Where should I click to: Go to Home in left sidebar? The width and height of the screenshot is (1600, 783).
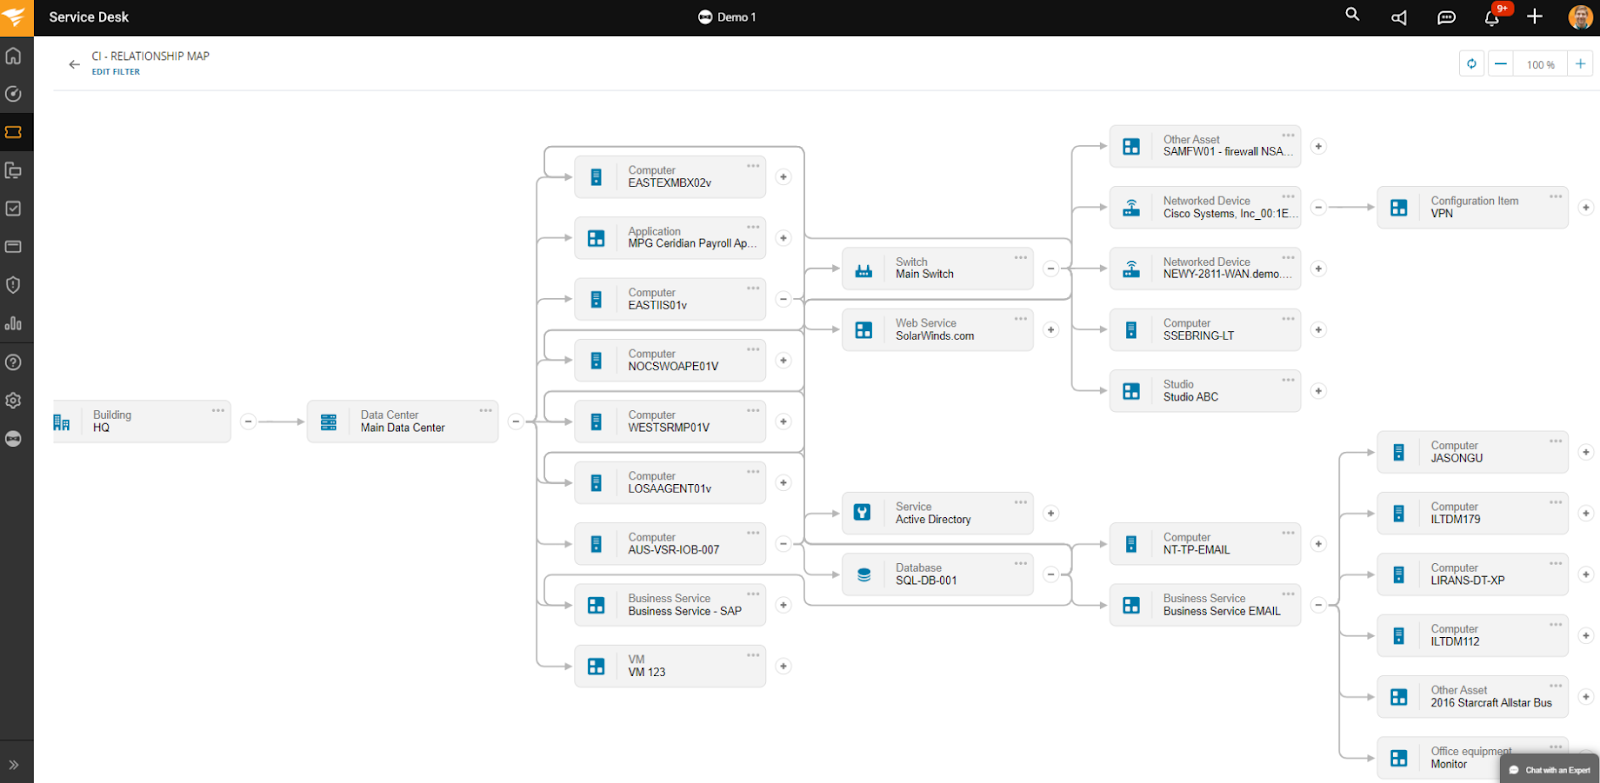(14, 56)
